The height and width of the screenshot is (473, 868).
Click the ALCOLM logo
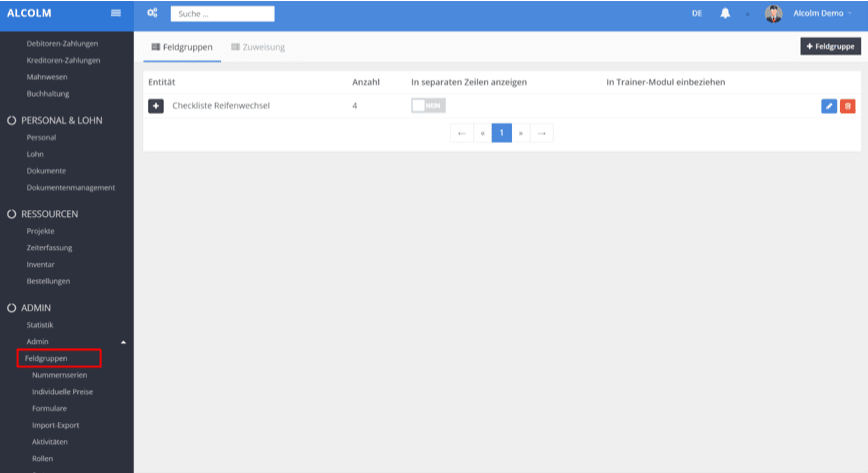pyautogui.click(x=29, y=13)
